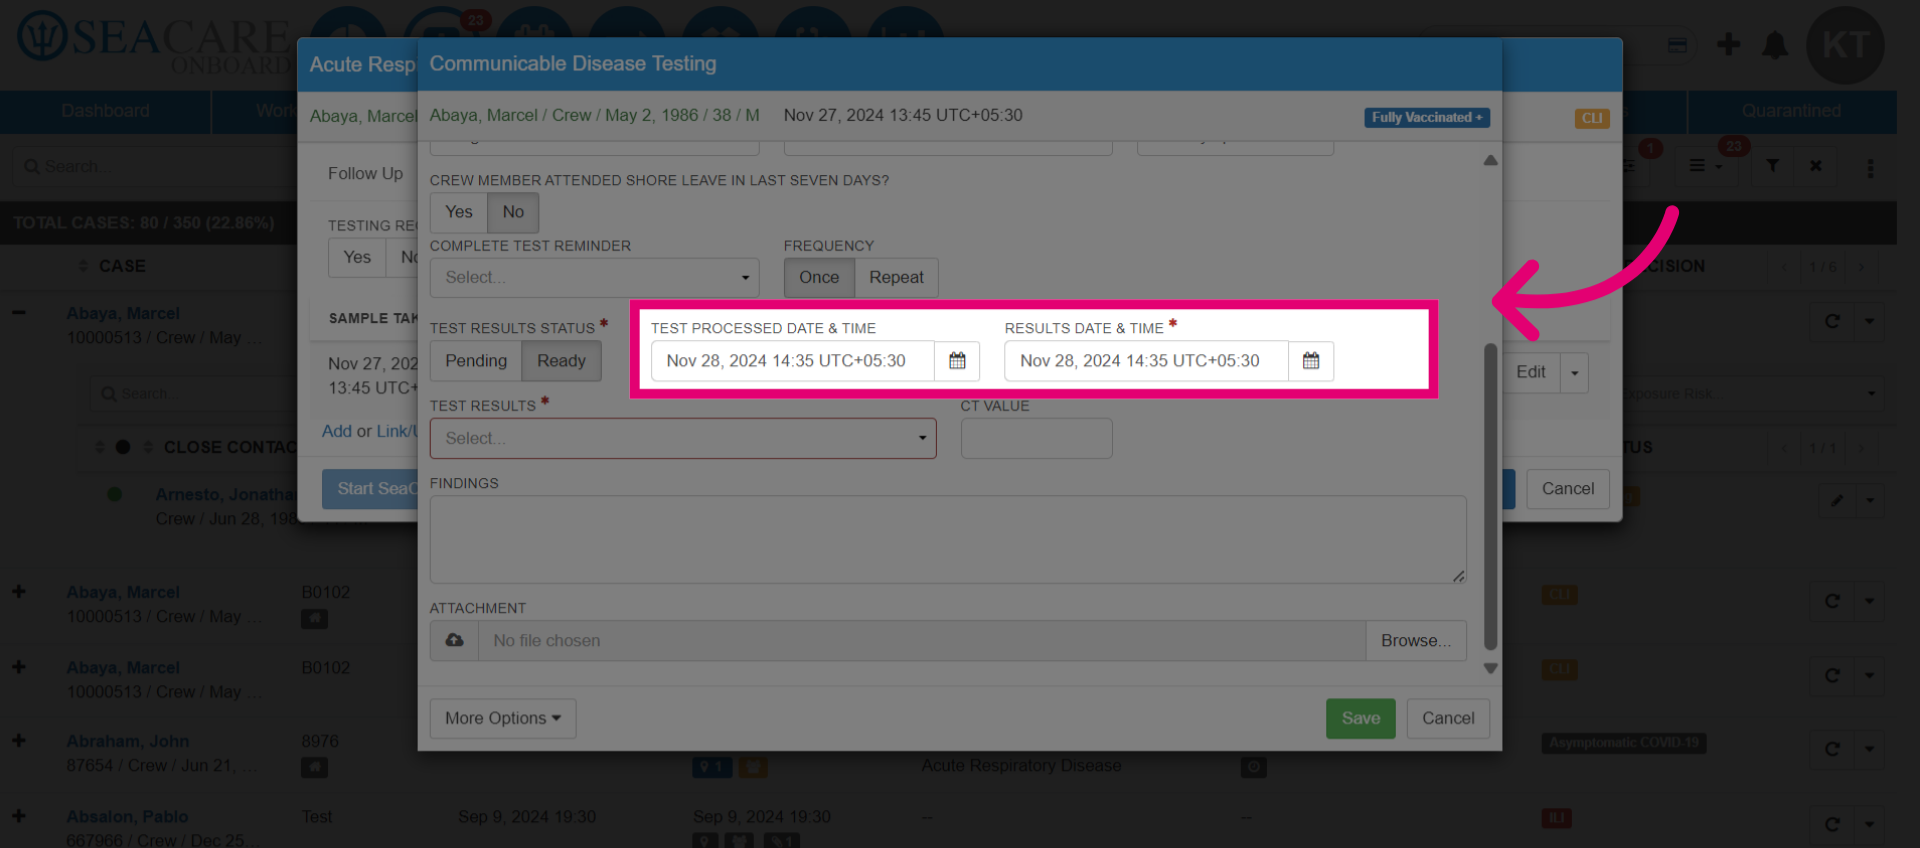Click the notifications bell icon
Image resolution: width=1920 pixels, height=848 pixels.
click(x=1775, y=45)
